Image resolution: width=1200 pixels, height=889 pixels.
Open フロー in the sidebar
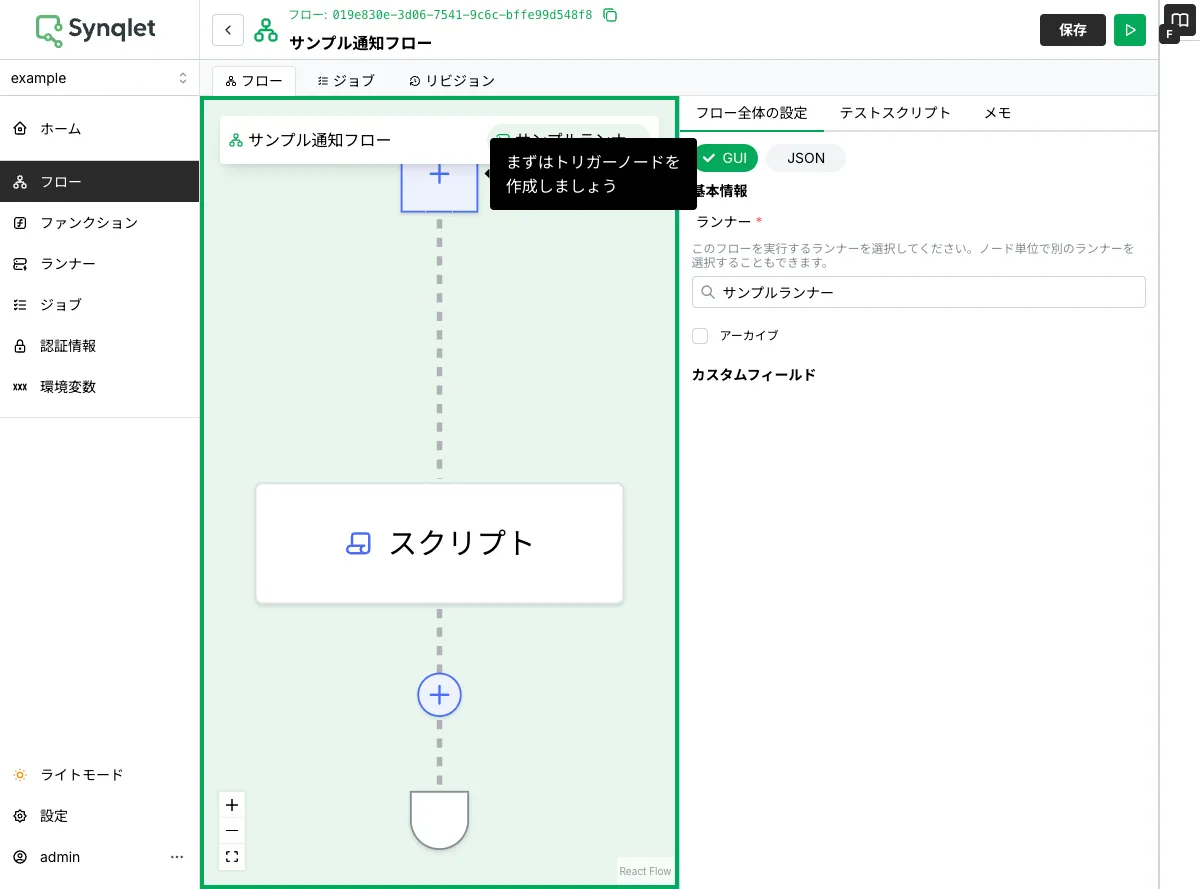(99, 182)
